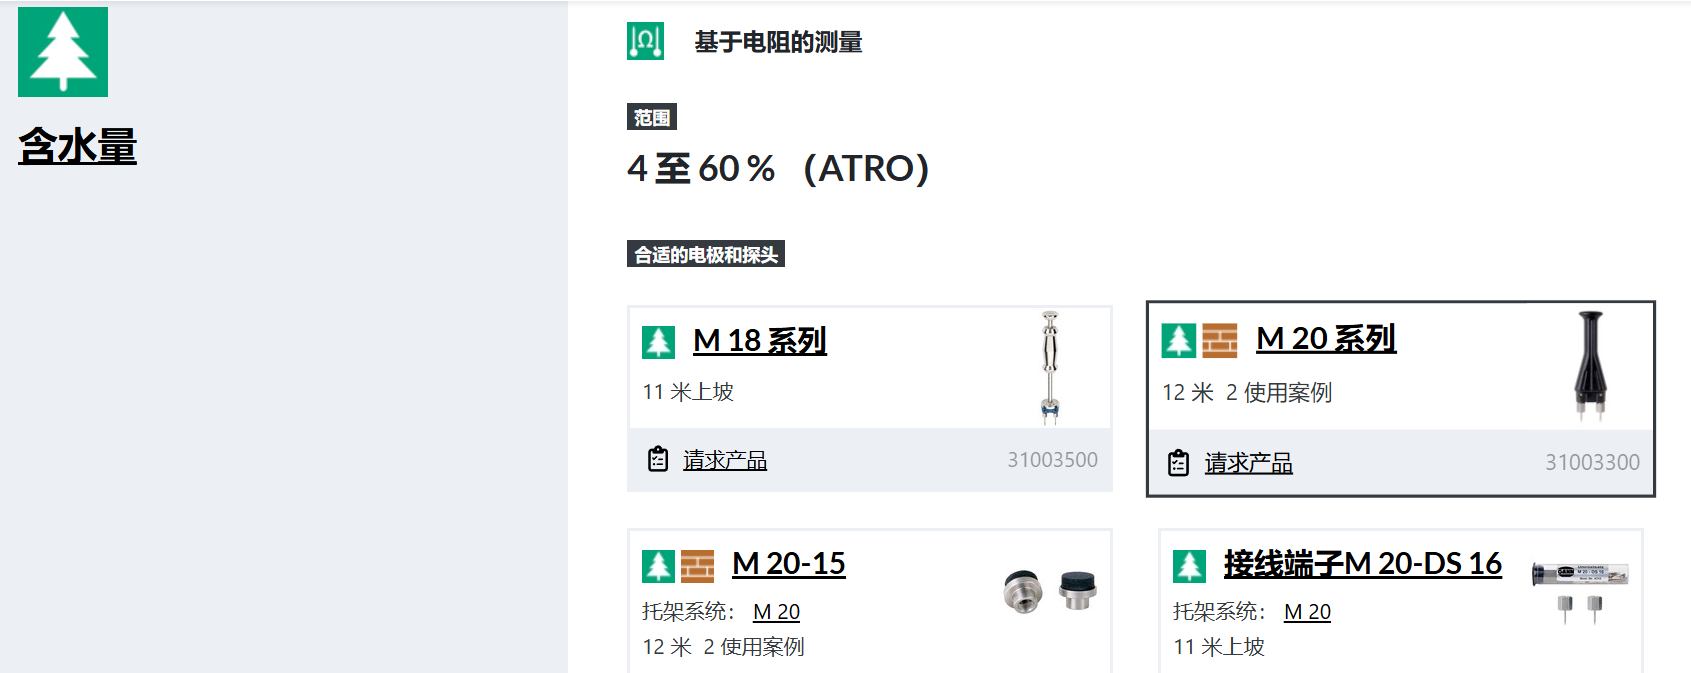Viewport: 1691px width, 673px height.
Task: Open the 接线端子M 20-DS 16 product link
Action: click(1362, 564)
